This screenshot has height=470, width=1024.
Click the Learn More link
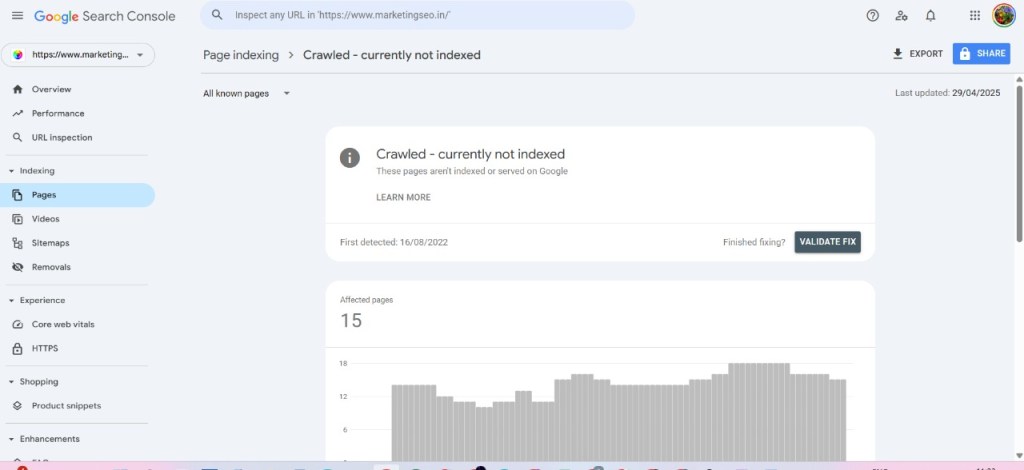coord(403,198)
